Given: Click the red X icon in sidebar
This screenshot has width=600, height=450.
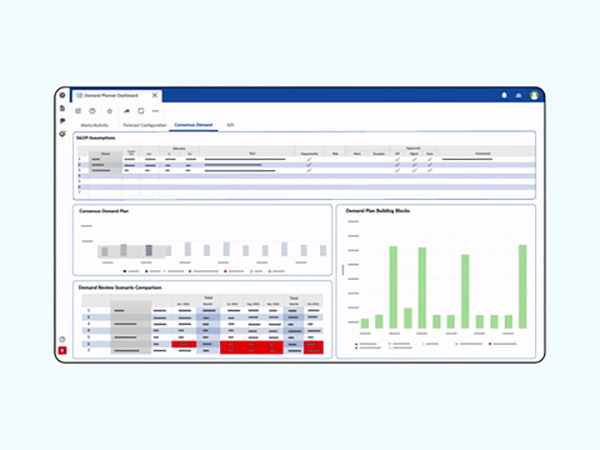Looking at the screenshot, I should pyautogui.click(x=62, y=350).
